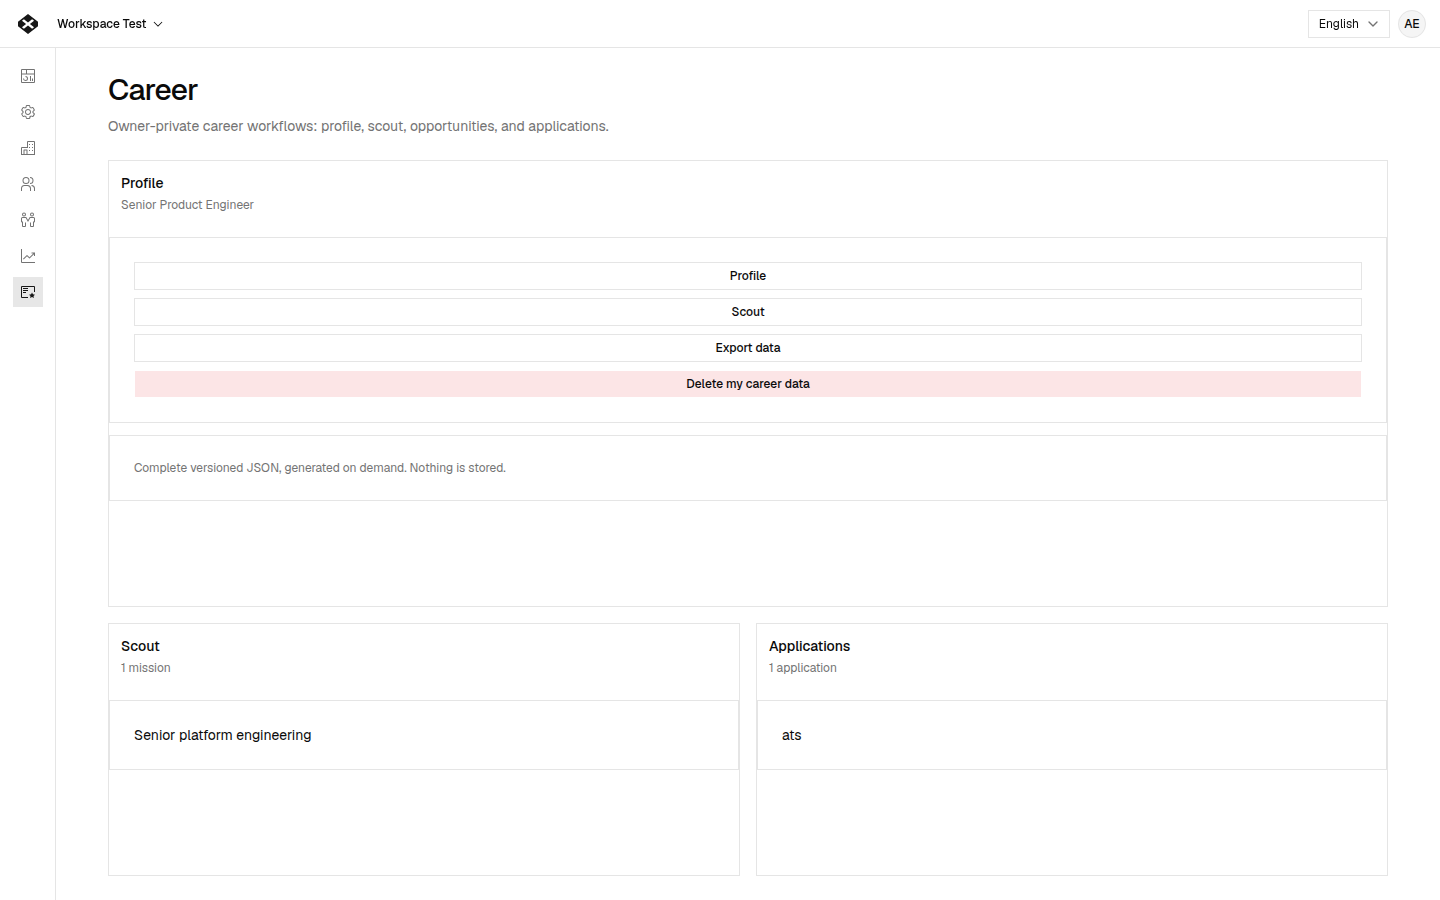The height and width of the screenshot is (900, 1440).
Task: Open the AE user avatar menu
Action: coord(1412,24)
